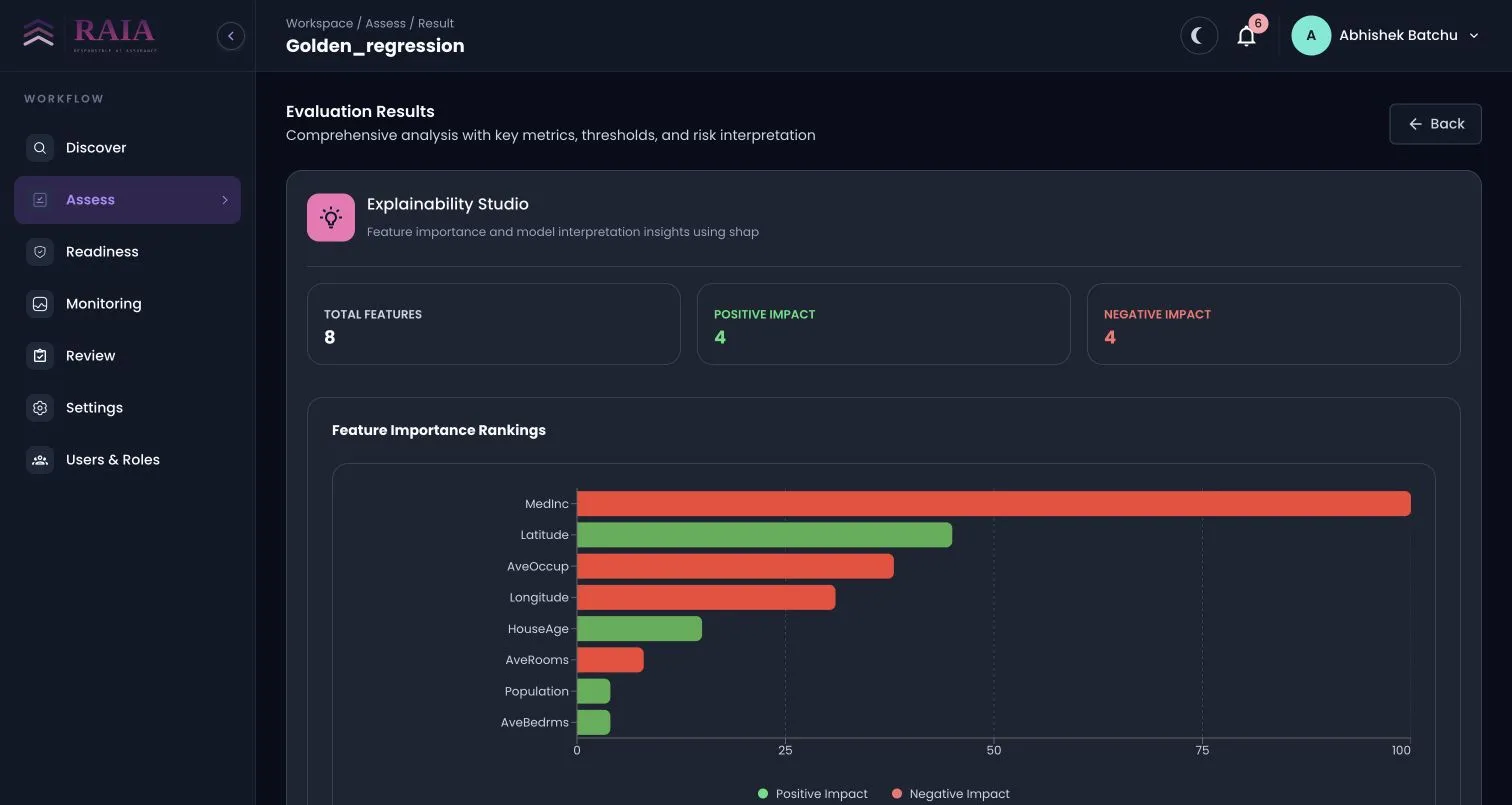
Task: Toggle Positive Impact legend series
Action: (x=813, y=794)
